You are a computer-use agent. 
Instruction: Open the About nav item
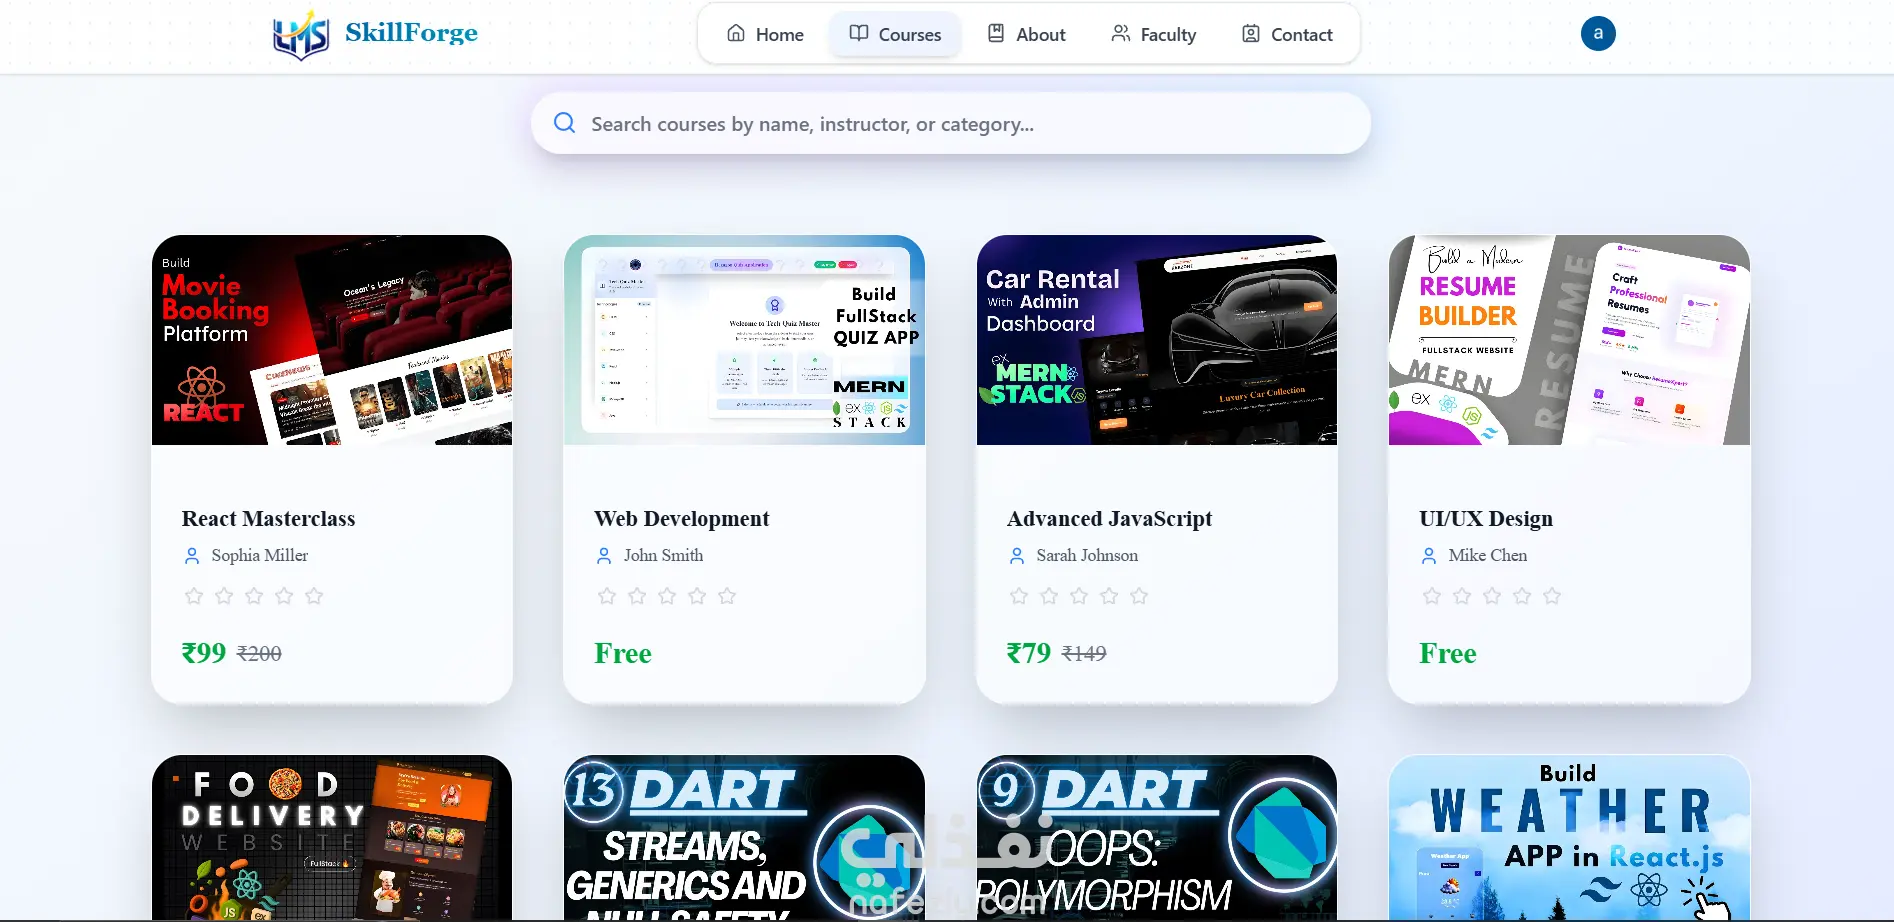coord(1026,34)
